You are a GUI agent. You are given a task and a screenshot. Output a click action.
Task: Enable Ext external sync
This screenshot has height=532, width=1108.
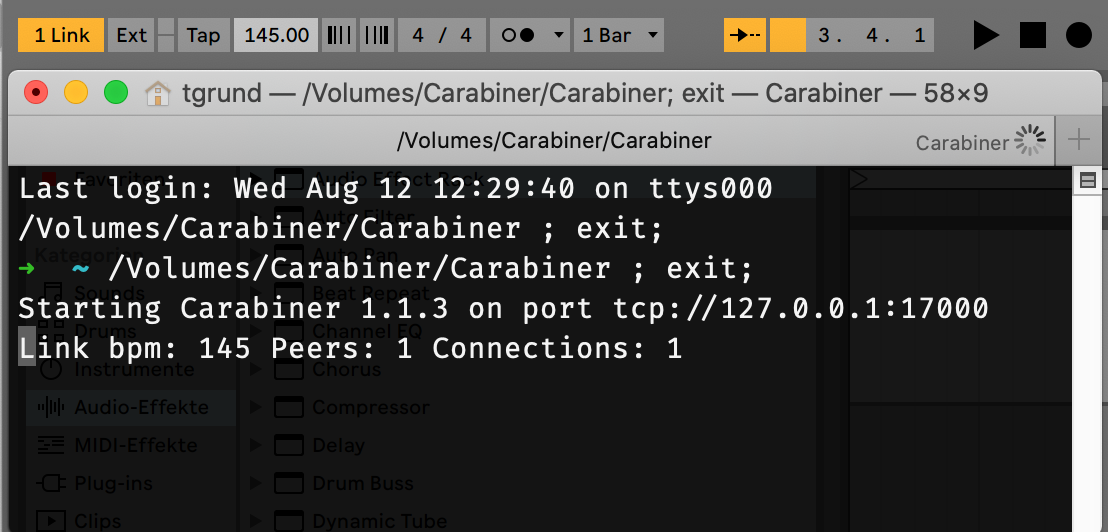pyautogui.click(x=131, y=35)
